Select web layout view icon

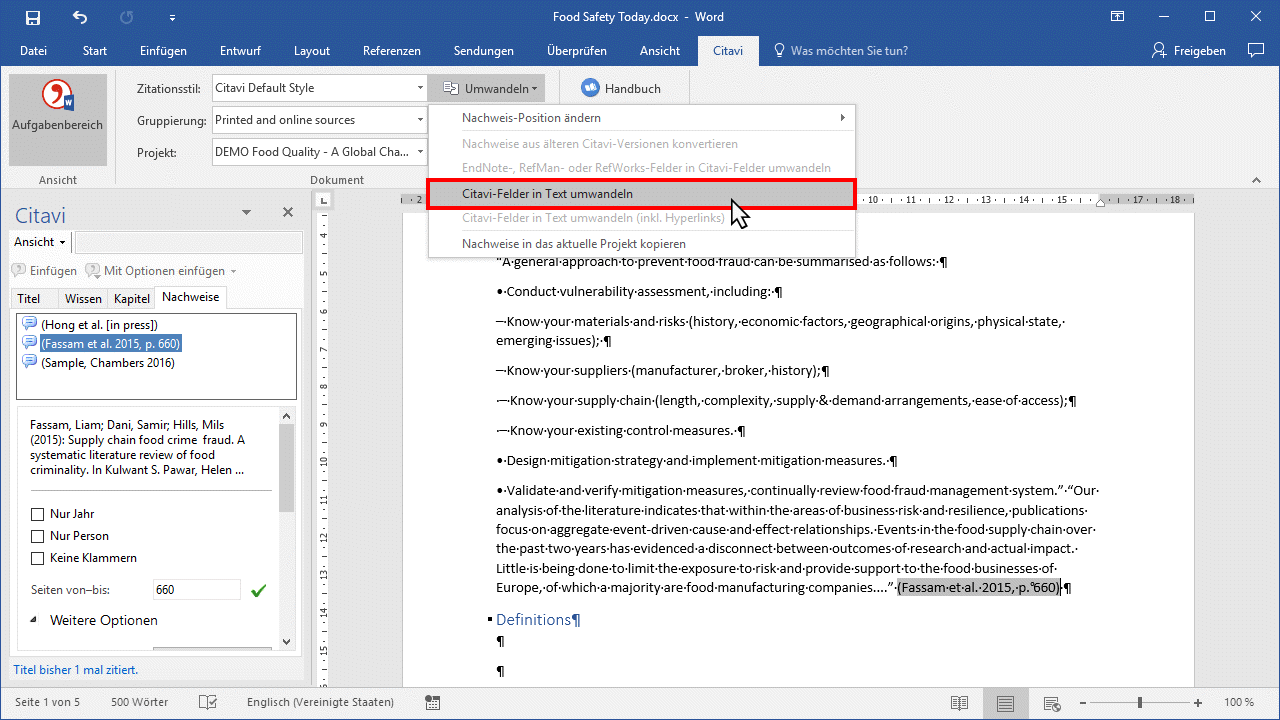click(x=1051, y=702)
